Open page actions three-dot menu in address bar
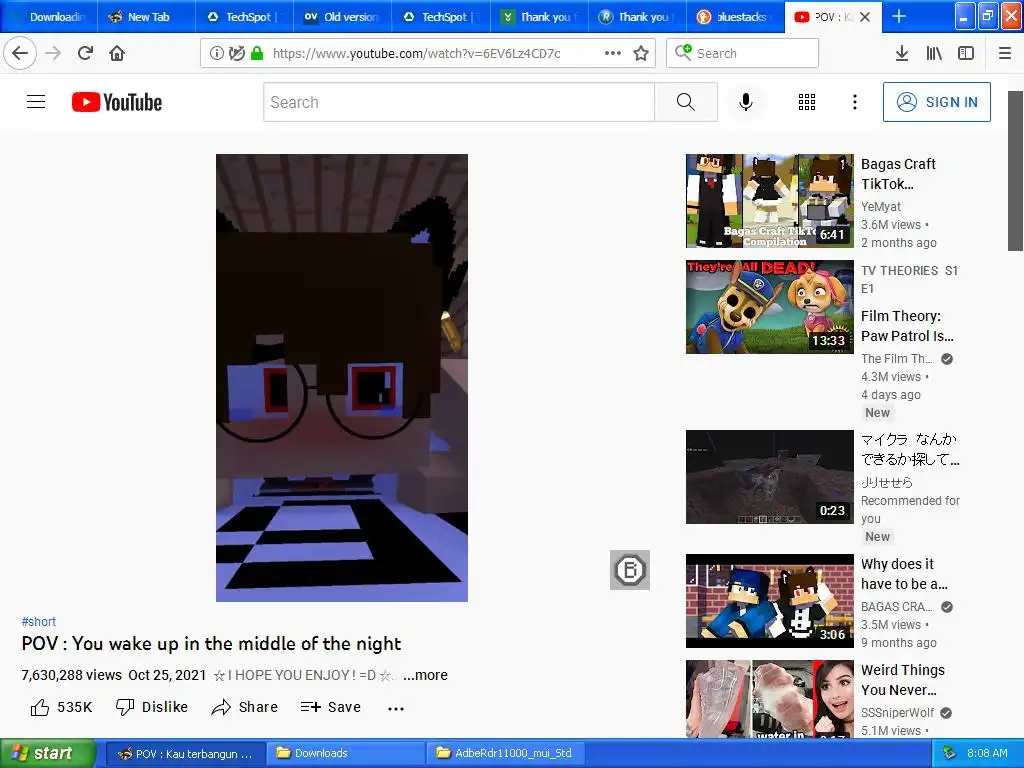1024x768 pixels. (x=613, y=54)
